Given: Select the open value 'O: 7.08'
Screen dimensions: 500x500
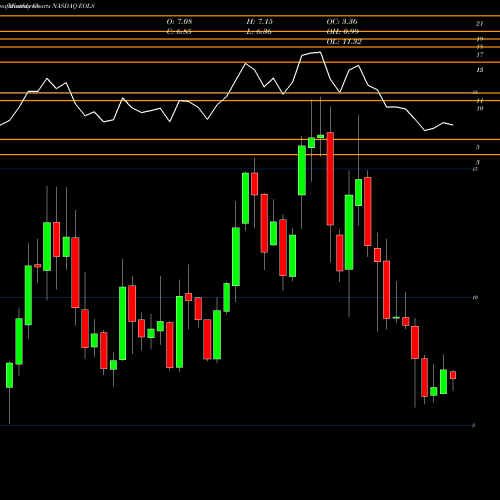Looking at the screenshot, I should (179, 22).
